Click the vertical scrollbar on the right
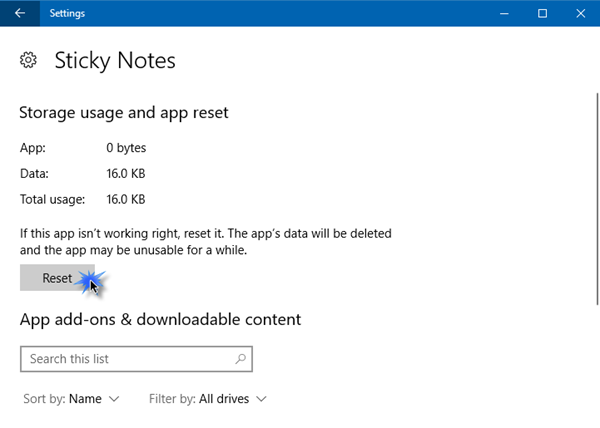600x428 pixels. [597, 199]
